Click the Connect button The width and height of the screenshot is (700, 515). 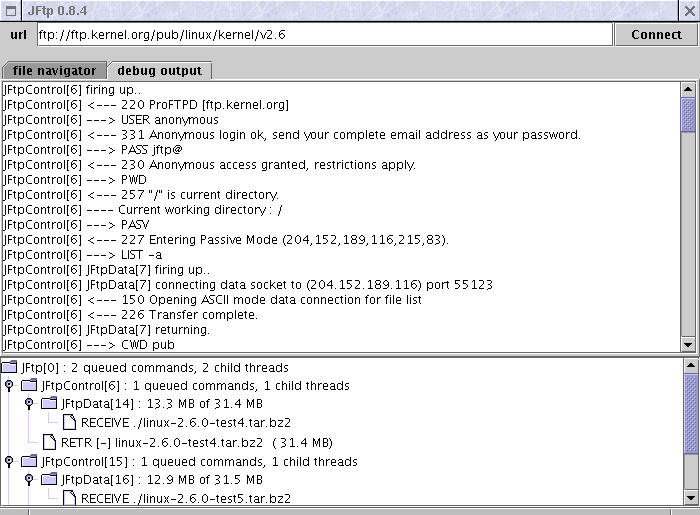point(656,35)
